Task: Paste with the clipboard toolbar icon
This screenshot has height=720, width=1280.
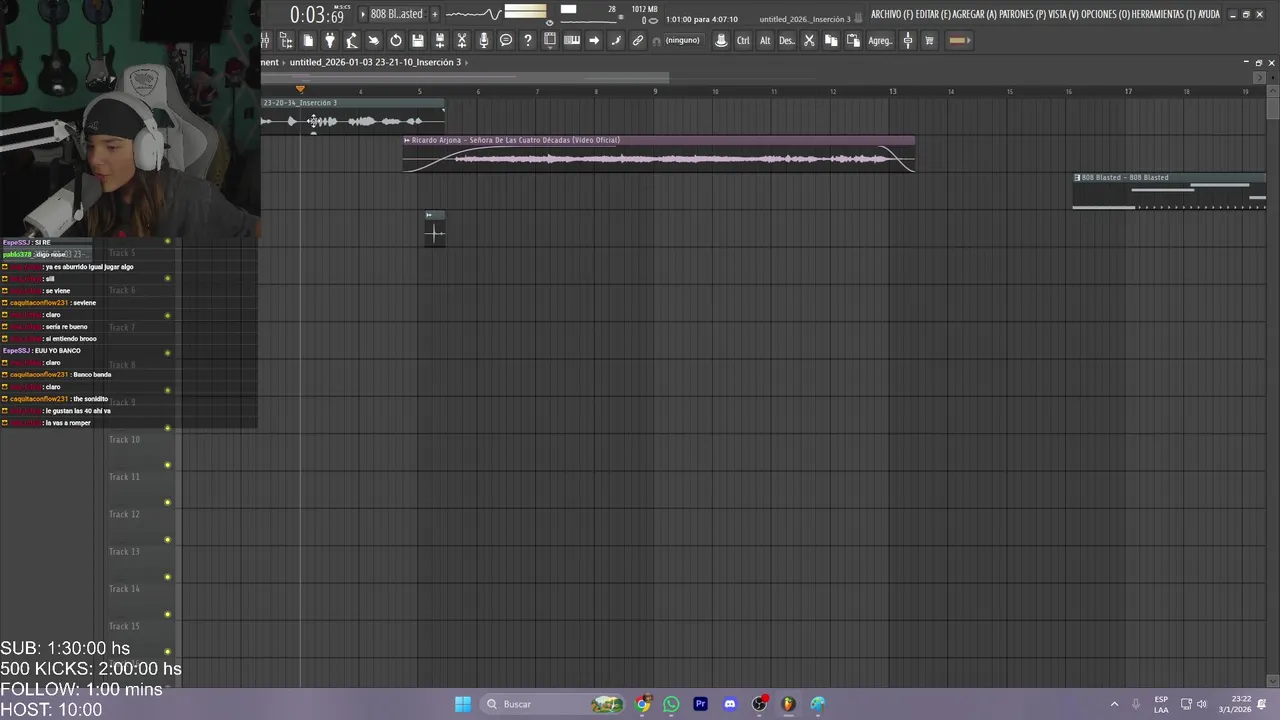Action: pos(853,40)
